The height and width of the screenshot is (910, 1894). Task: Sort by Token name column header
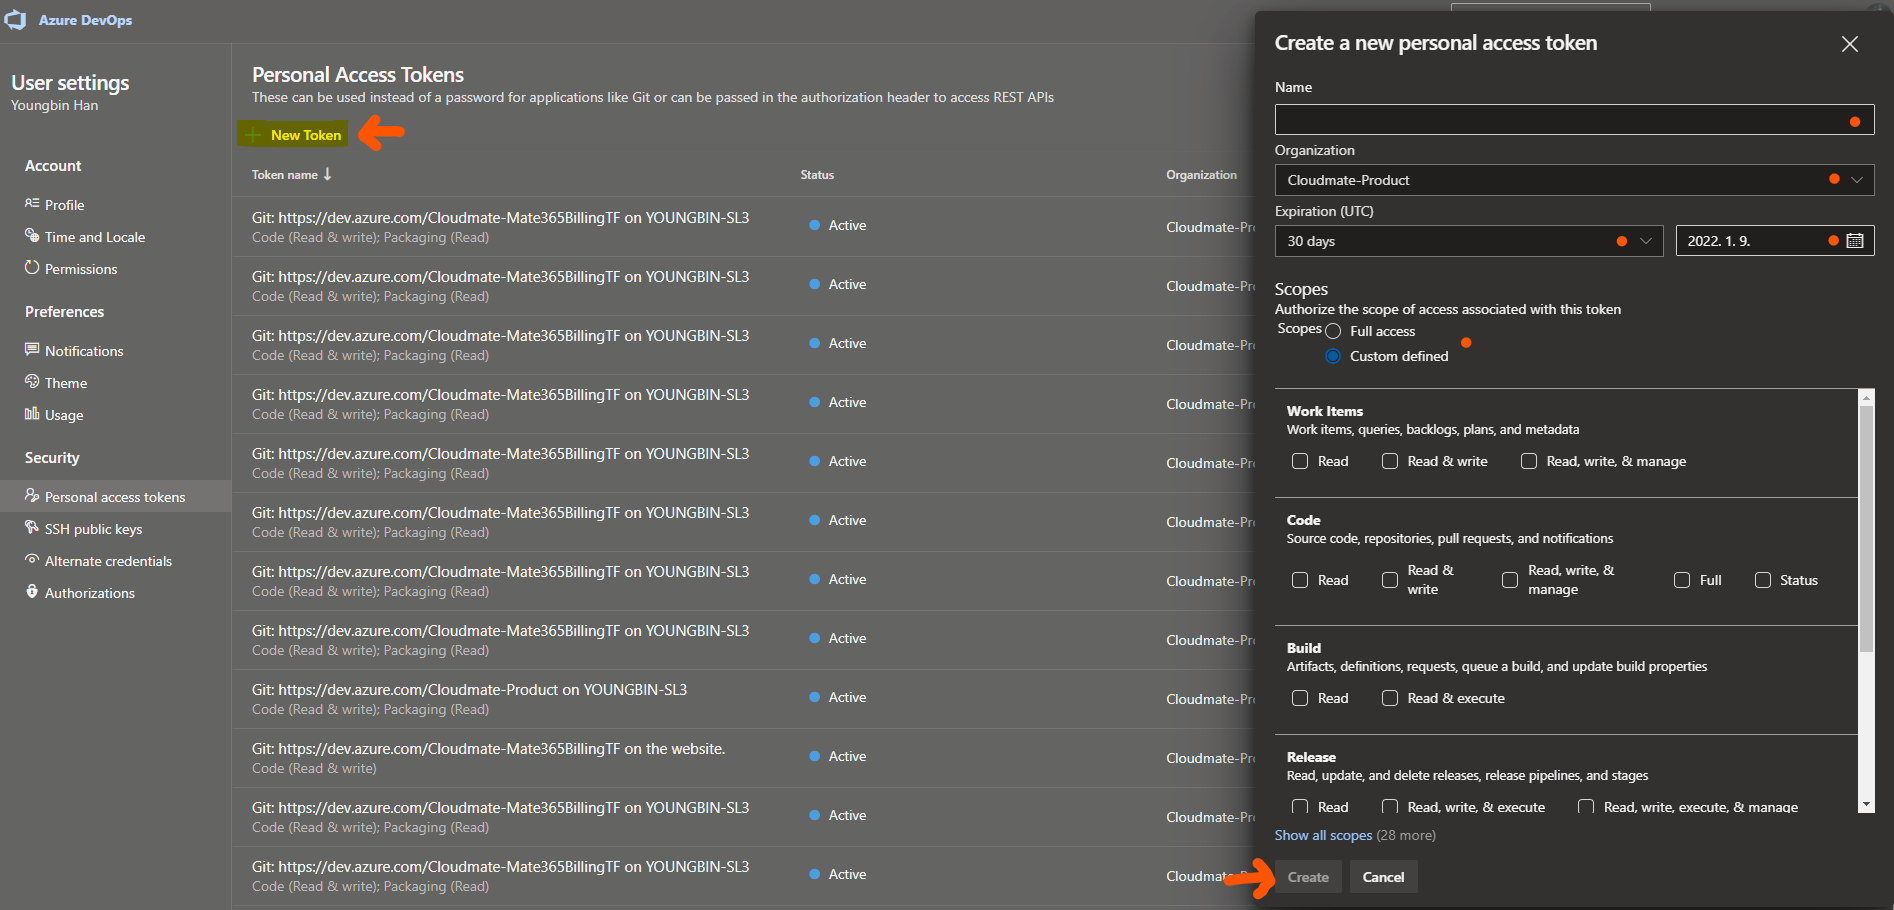point(285,175)
